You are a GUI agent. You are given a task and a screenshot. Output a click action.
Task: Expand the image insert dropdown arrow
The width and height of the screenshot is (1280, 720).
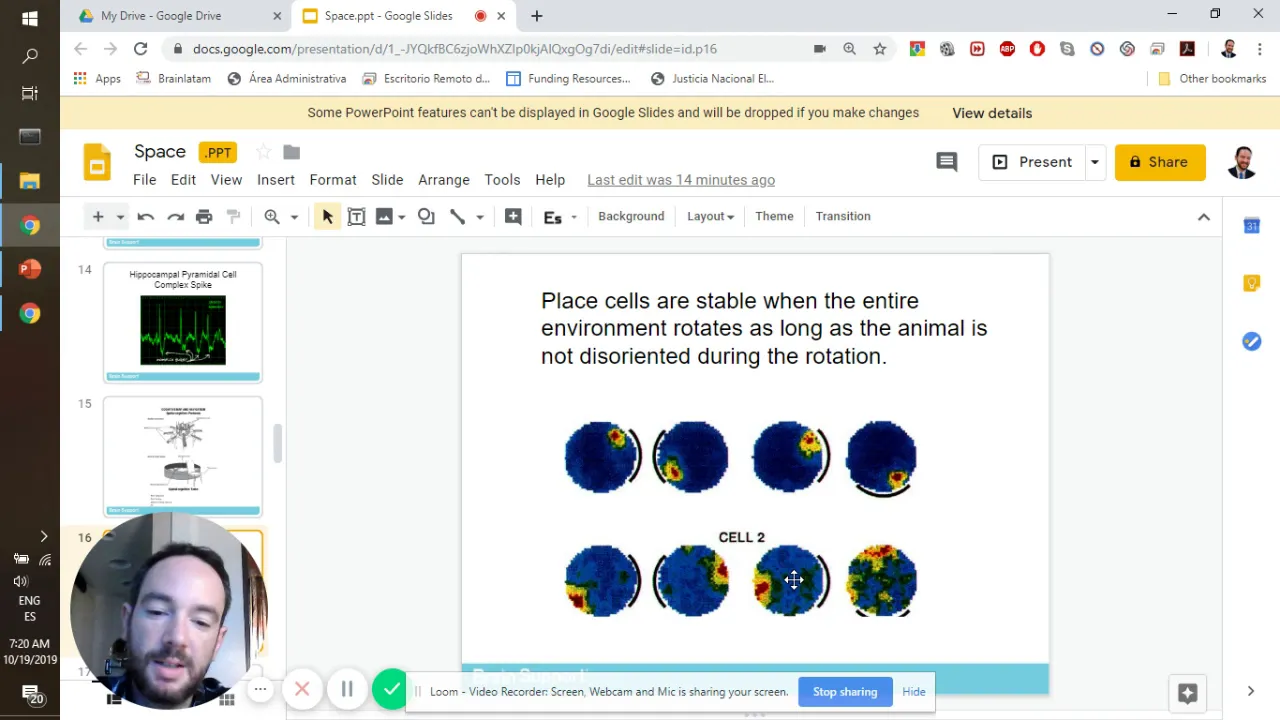tap(402, 217)
